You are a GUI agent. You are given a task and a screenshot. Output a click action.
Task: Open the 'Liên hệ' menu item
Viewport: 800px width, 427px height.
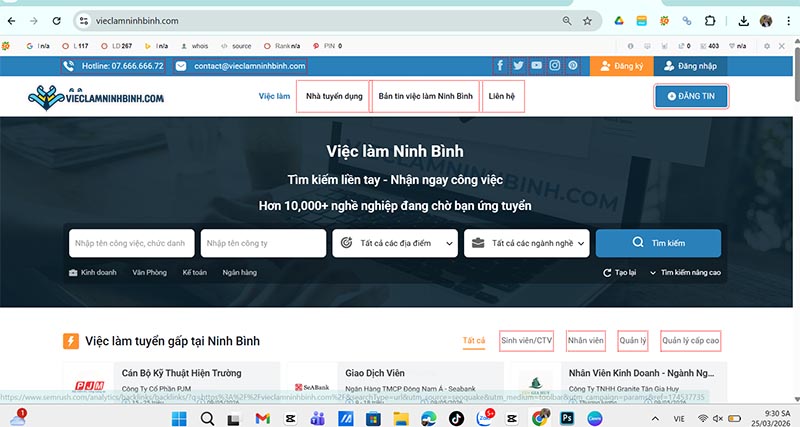point(502,96)
